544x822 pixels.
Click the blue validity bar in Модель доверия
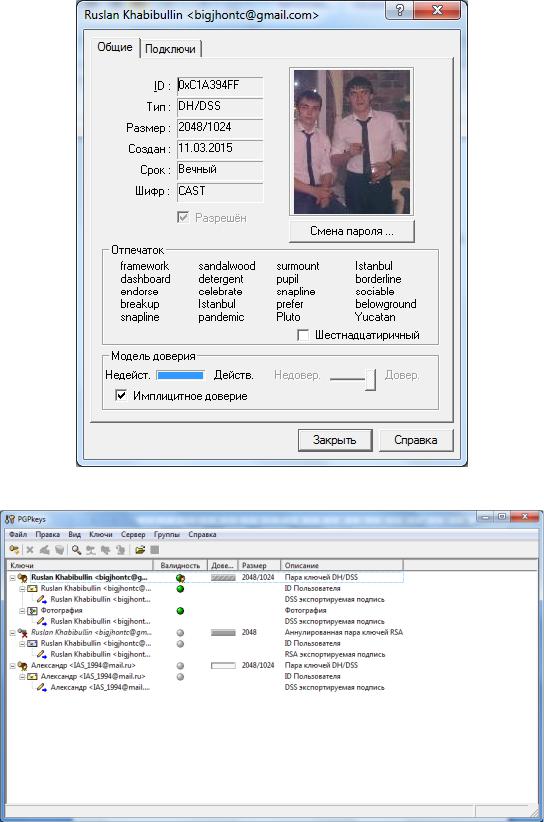(180, 375)
